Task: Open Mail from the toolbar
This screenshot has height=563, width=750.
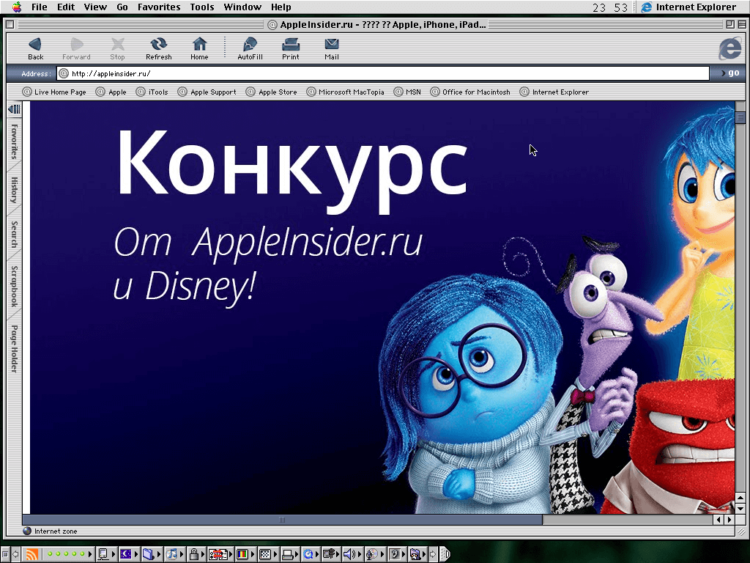Action: (x=331, y=49)
